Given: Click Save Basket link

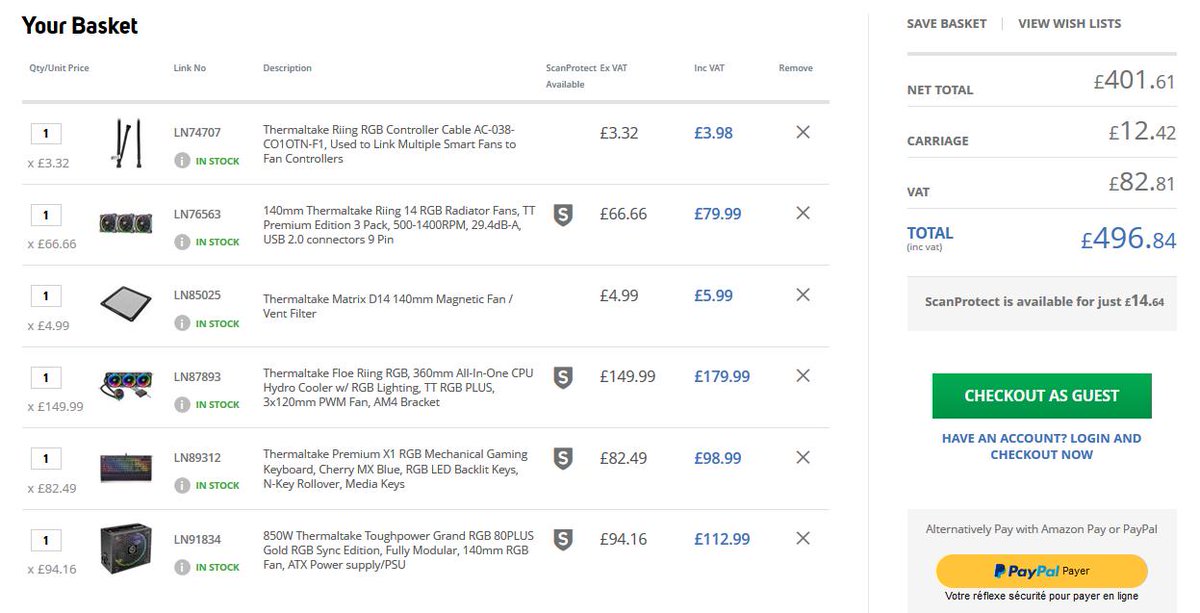Looking at the screenshot, I should click(946, 23).
